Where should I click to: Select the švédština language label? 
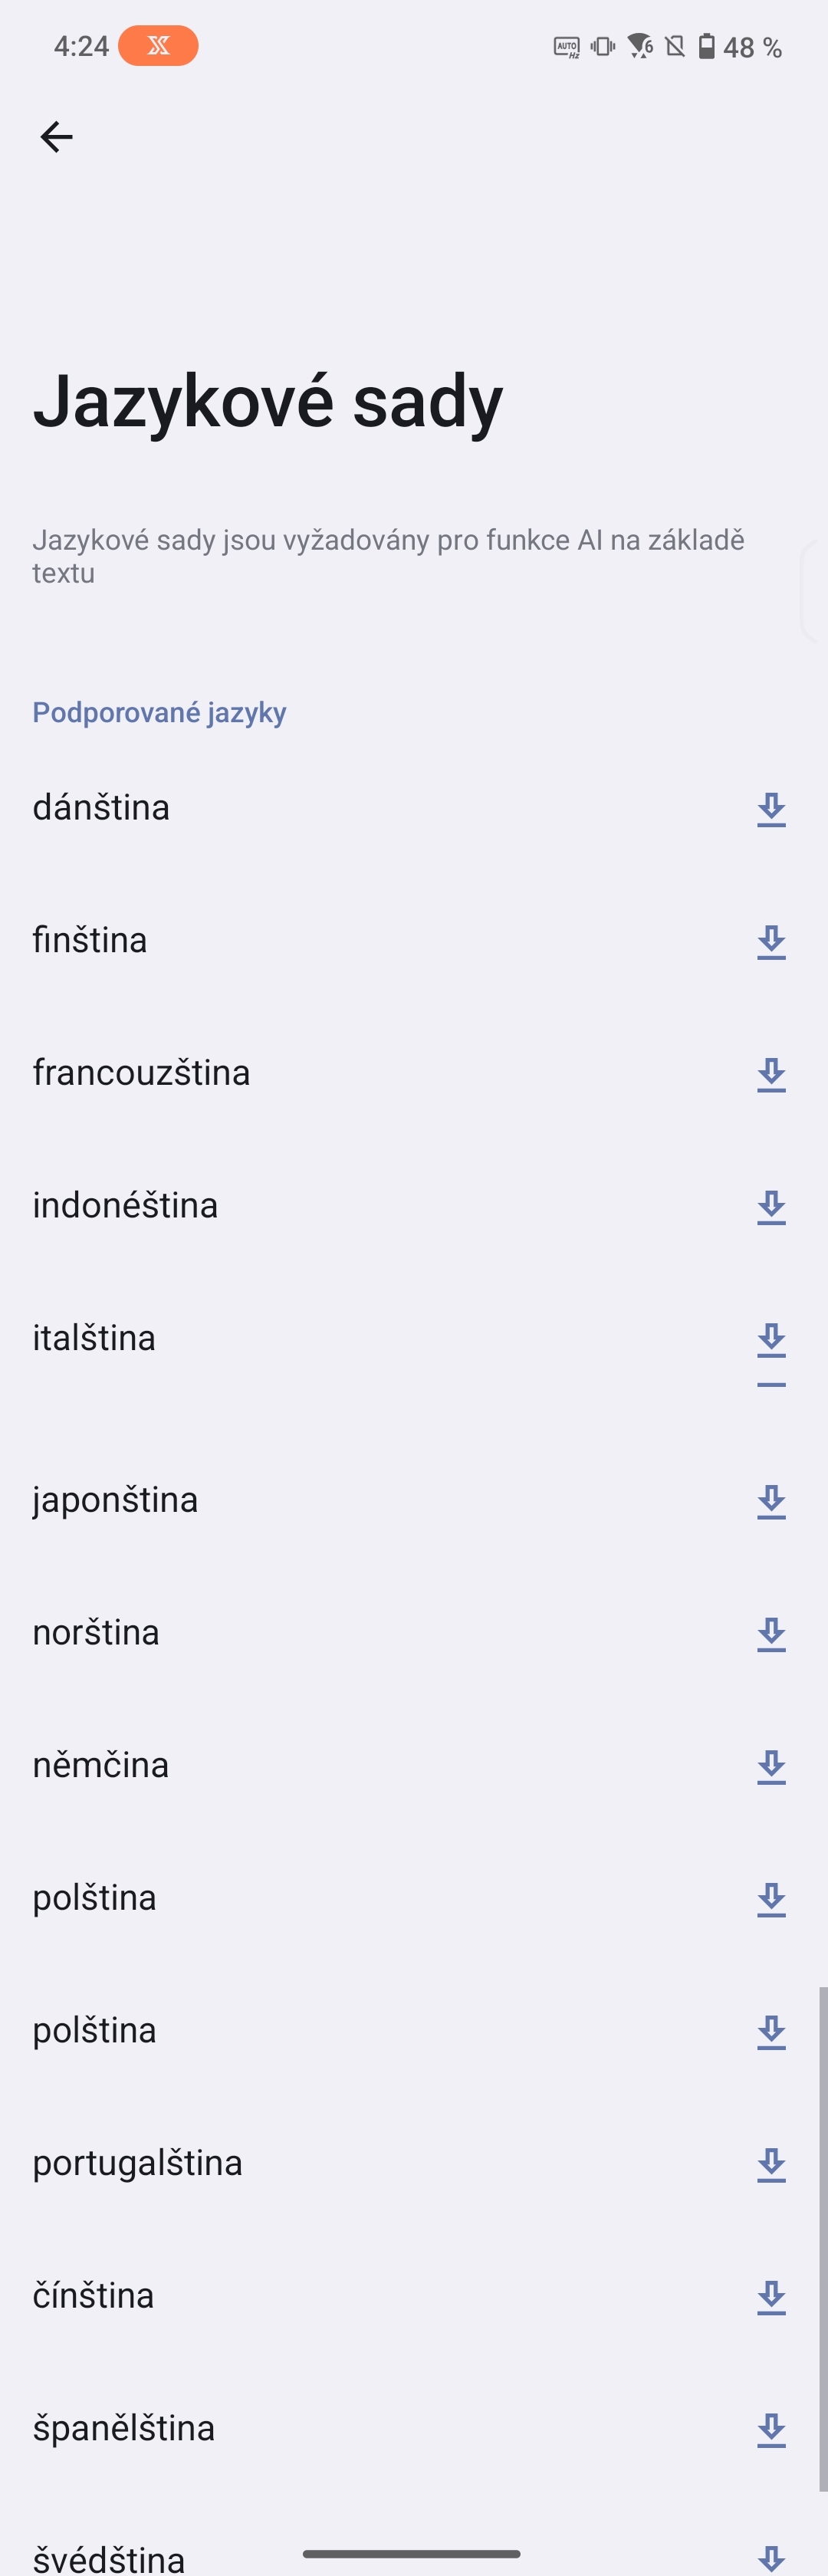click(x=109, y=2558)
